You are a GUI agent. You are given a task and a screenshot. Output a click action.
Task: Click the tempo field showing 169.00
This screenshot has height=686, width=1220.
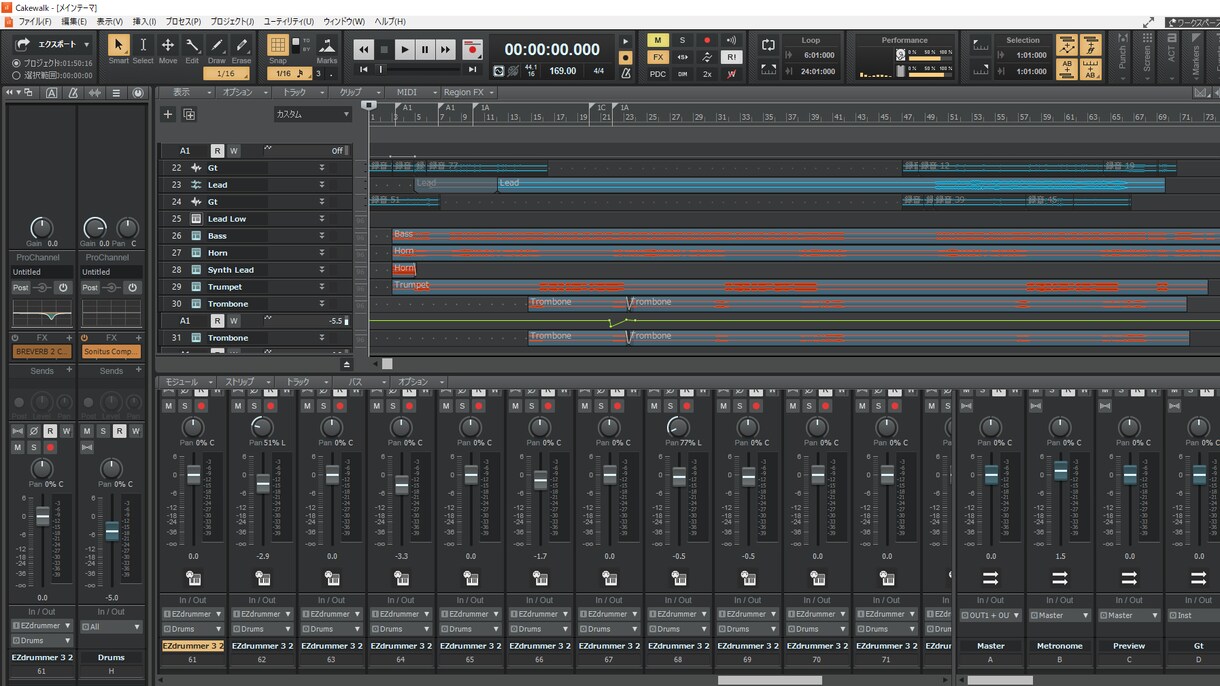[563, 72]
